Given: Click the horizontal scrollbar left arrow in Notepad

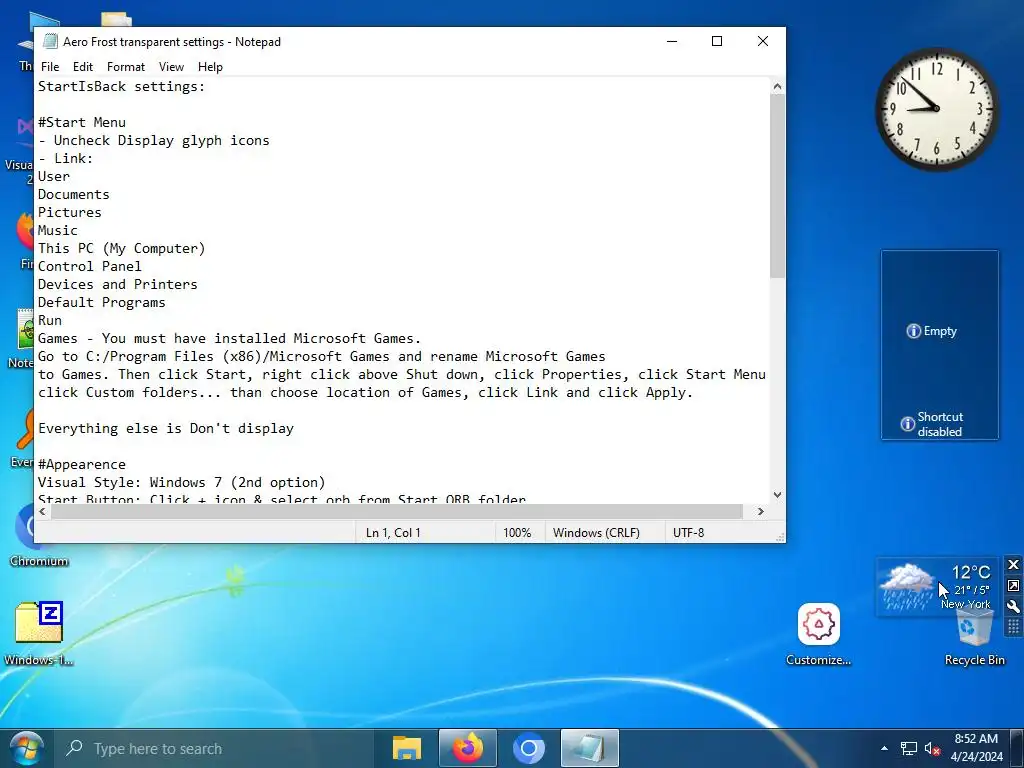Looking at the screenshot, I should [43, 511].
